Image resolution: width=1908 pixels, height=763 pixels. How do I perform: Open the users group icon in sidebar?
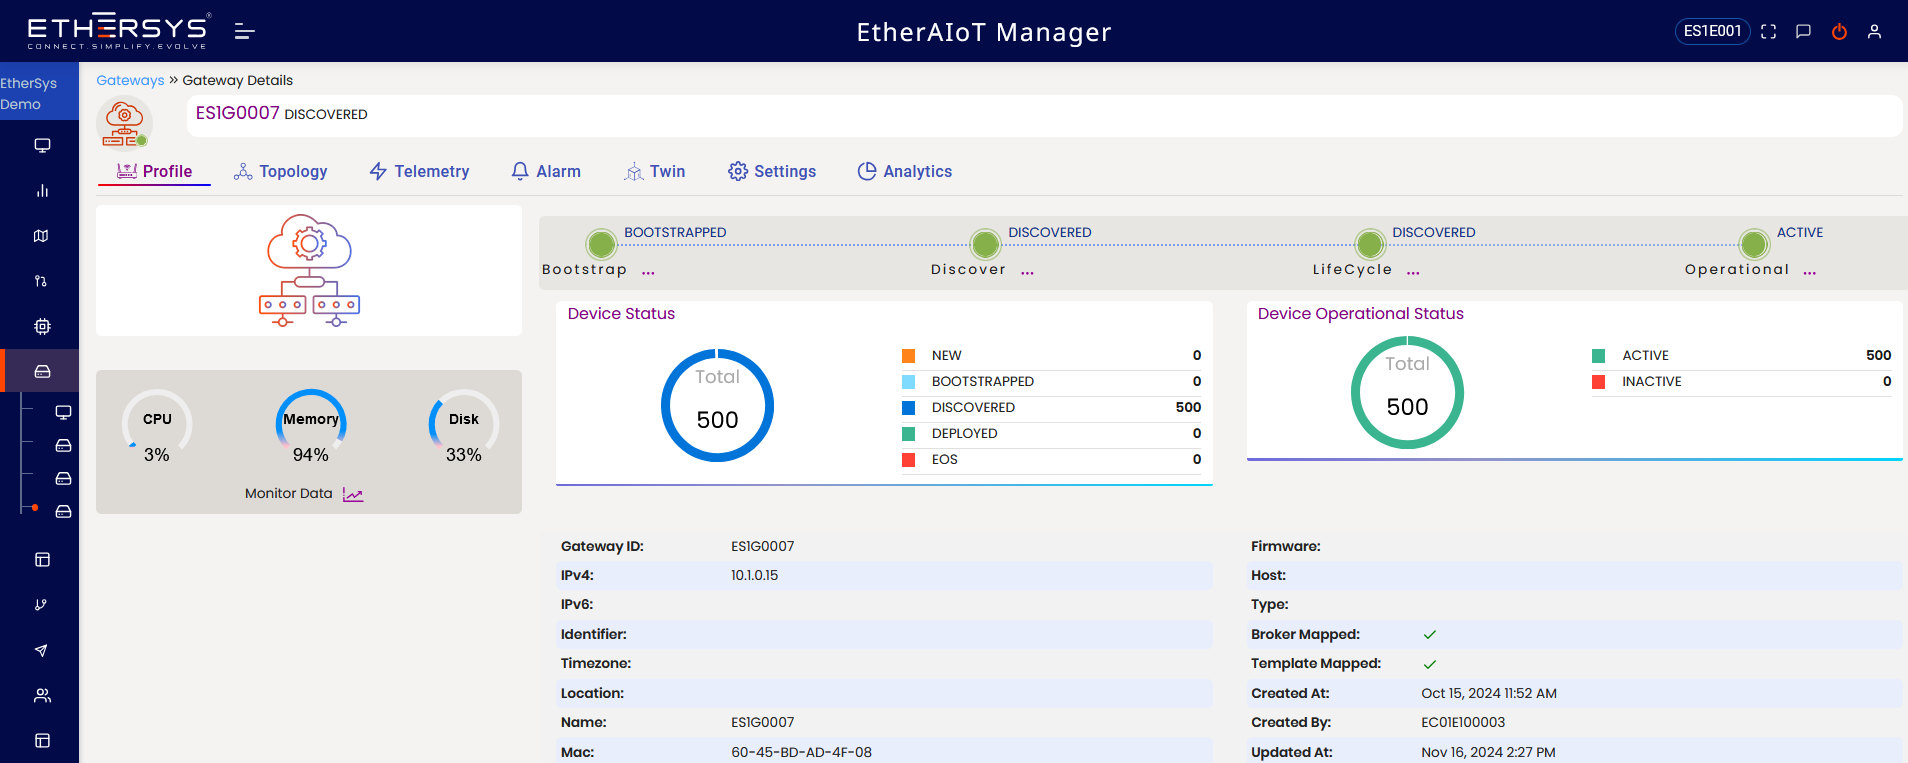[42, 695]
